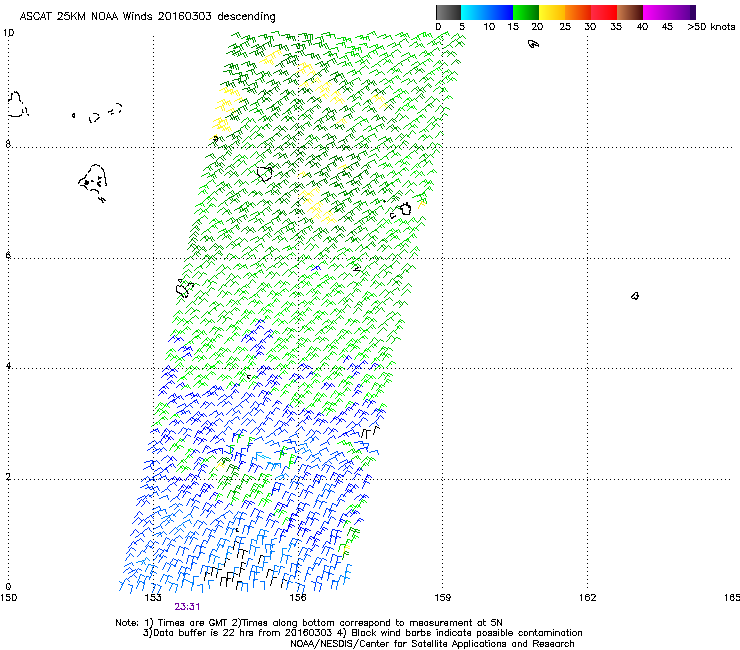The height and width of the screenshot is (650, 740).
Task: Click the purple 23:31 time stamp
Action: [187, 607]
